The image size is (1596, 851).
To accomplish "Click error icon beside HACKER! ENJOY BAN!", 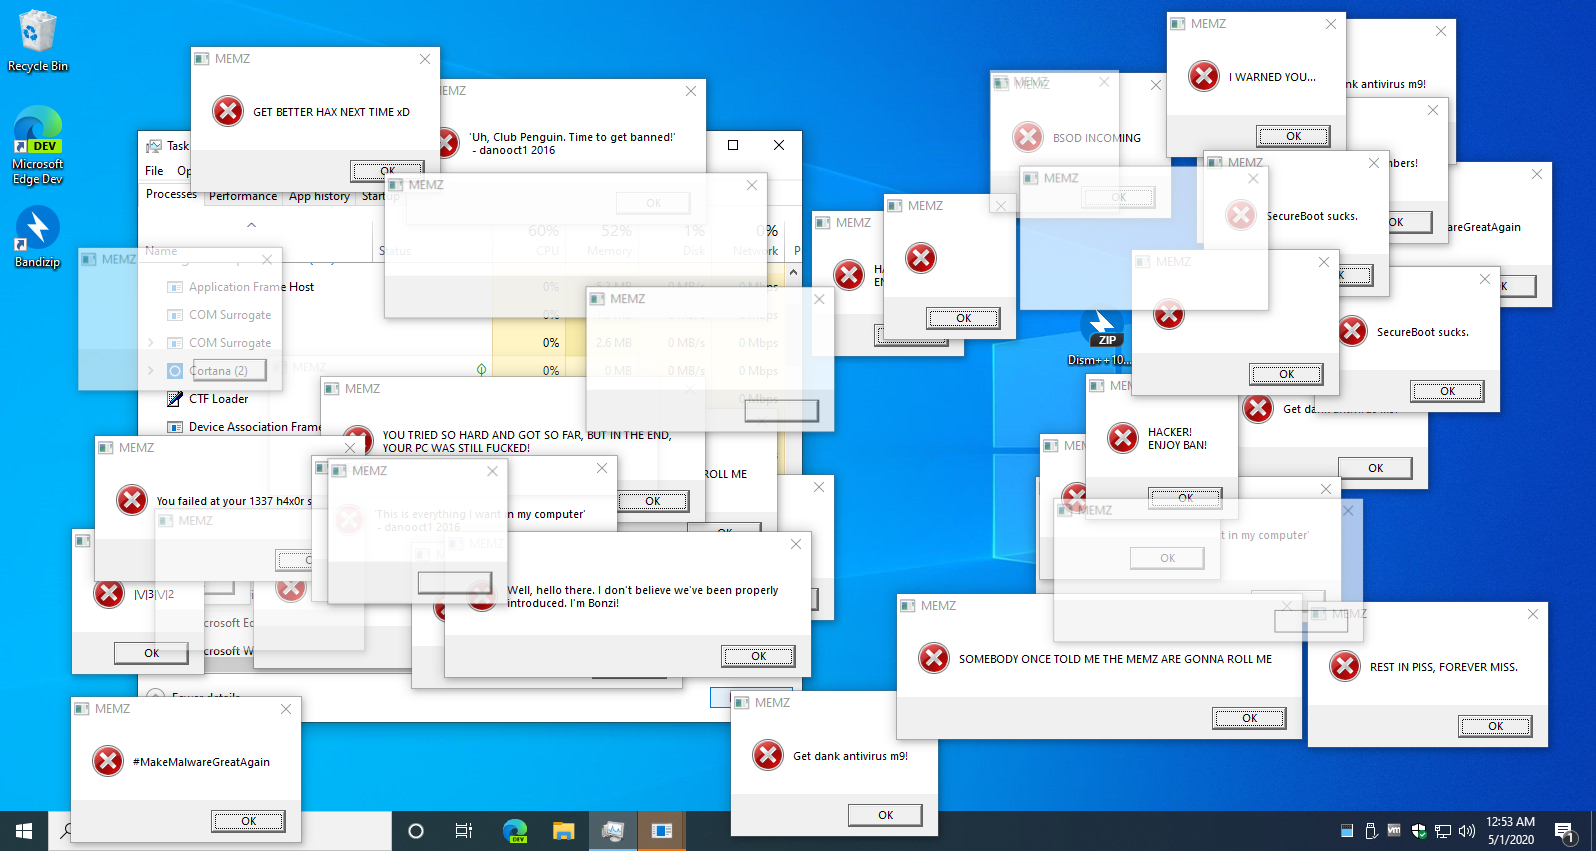I will coord(1123,437).
